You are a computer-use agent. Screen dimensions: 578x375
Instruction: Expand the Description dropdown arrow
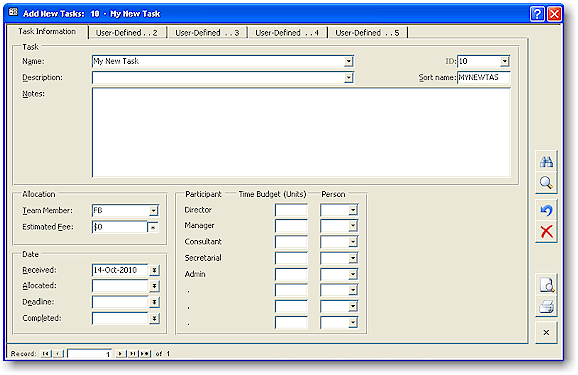point(348,77)
